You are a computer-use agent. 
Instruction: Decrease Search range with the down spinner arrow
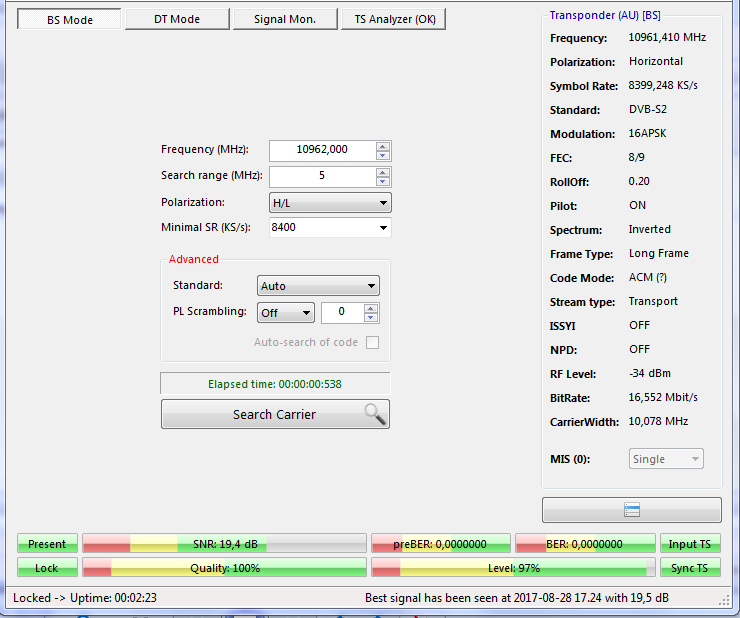pos(383,181)
